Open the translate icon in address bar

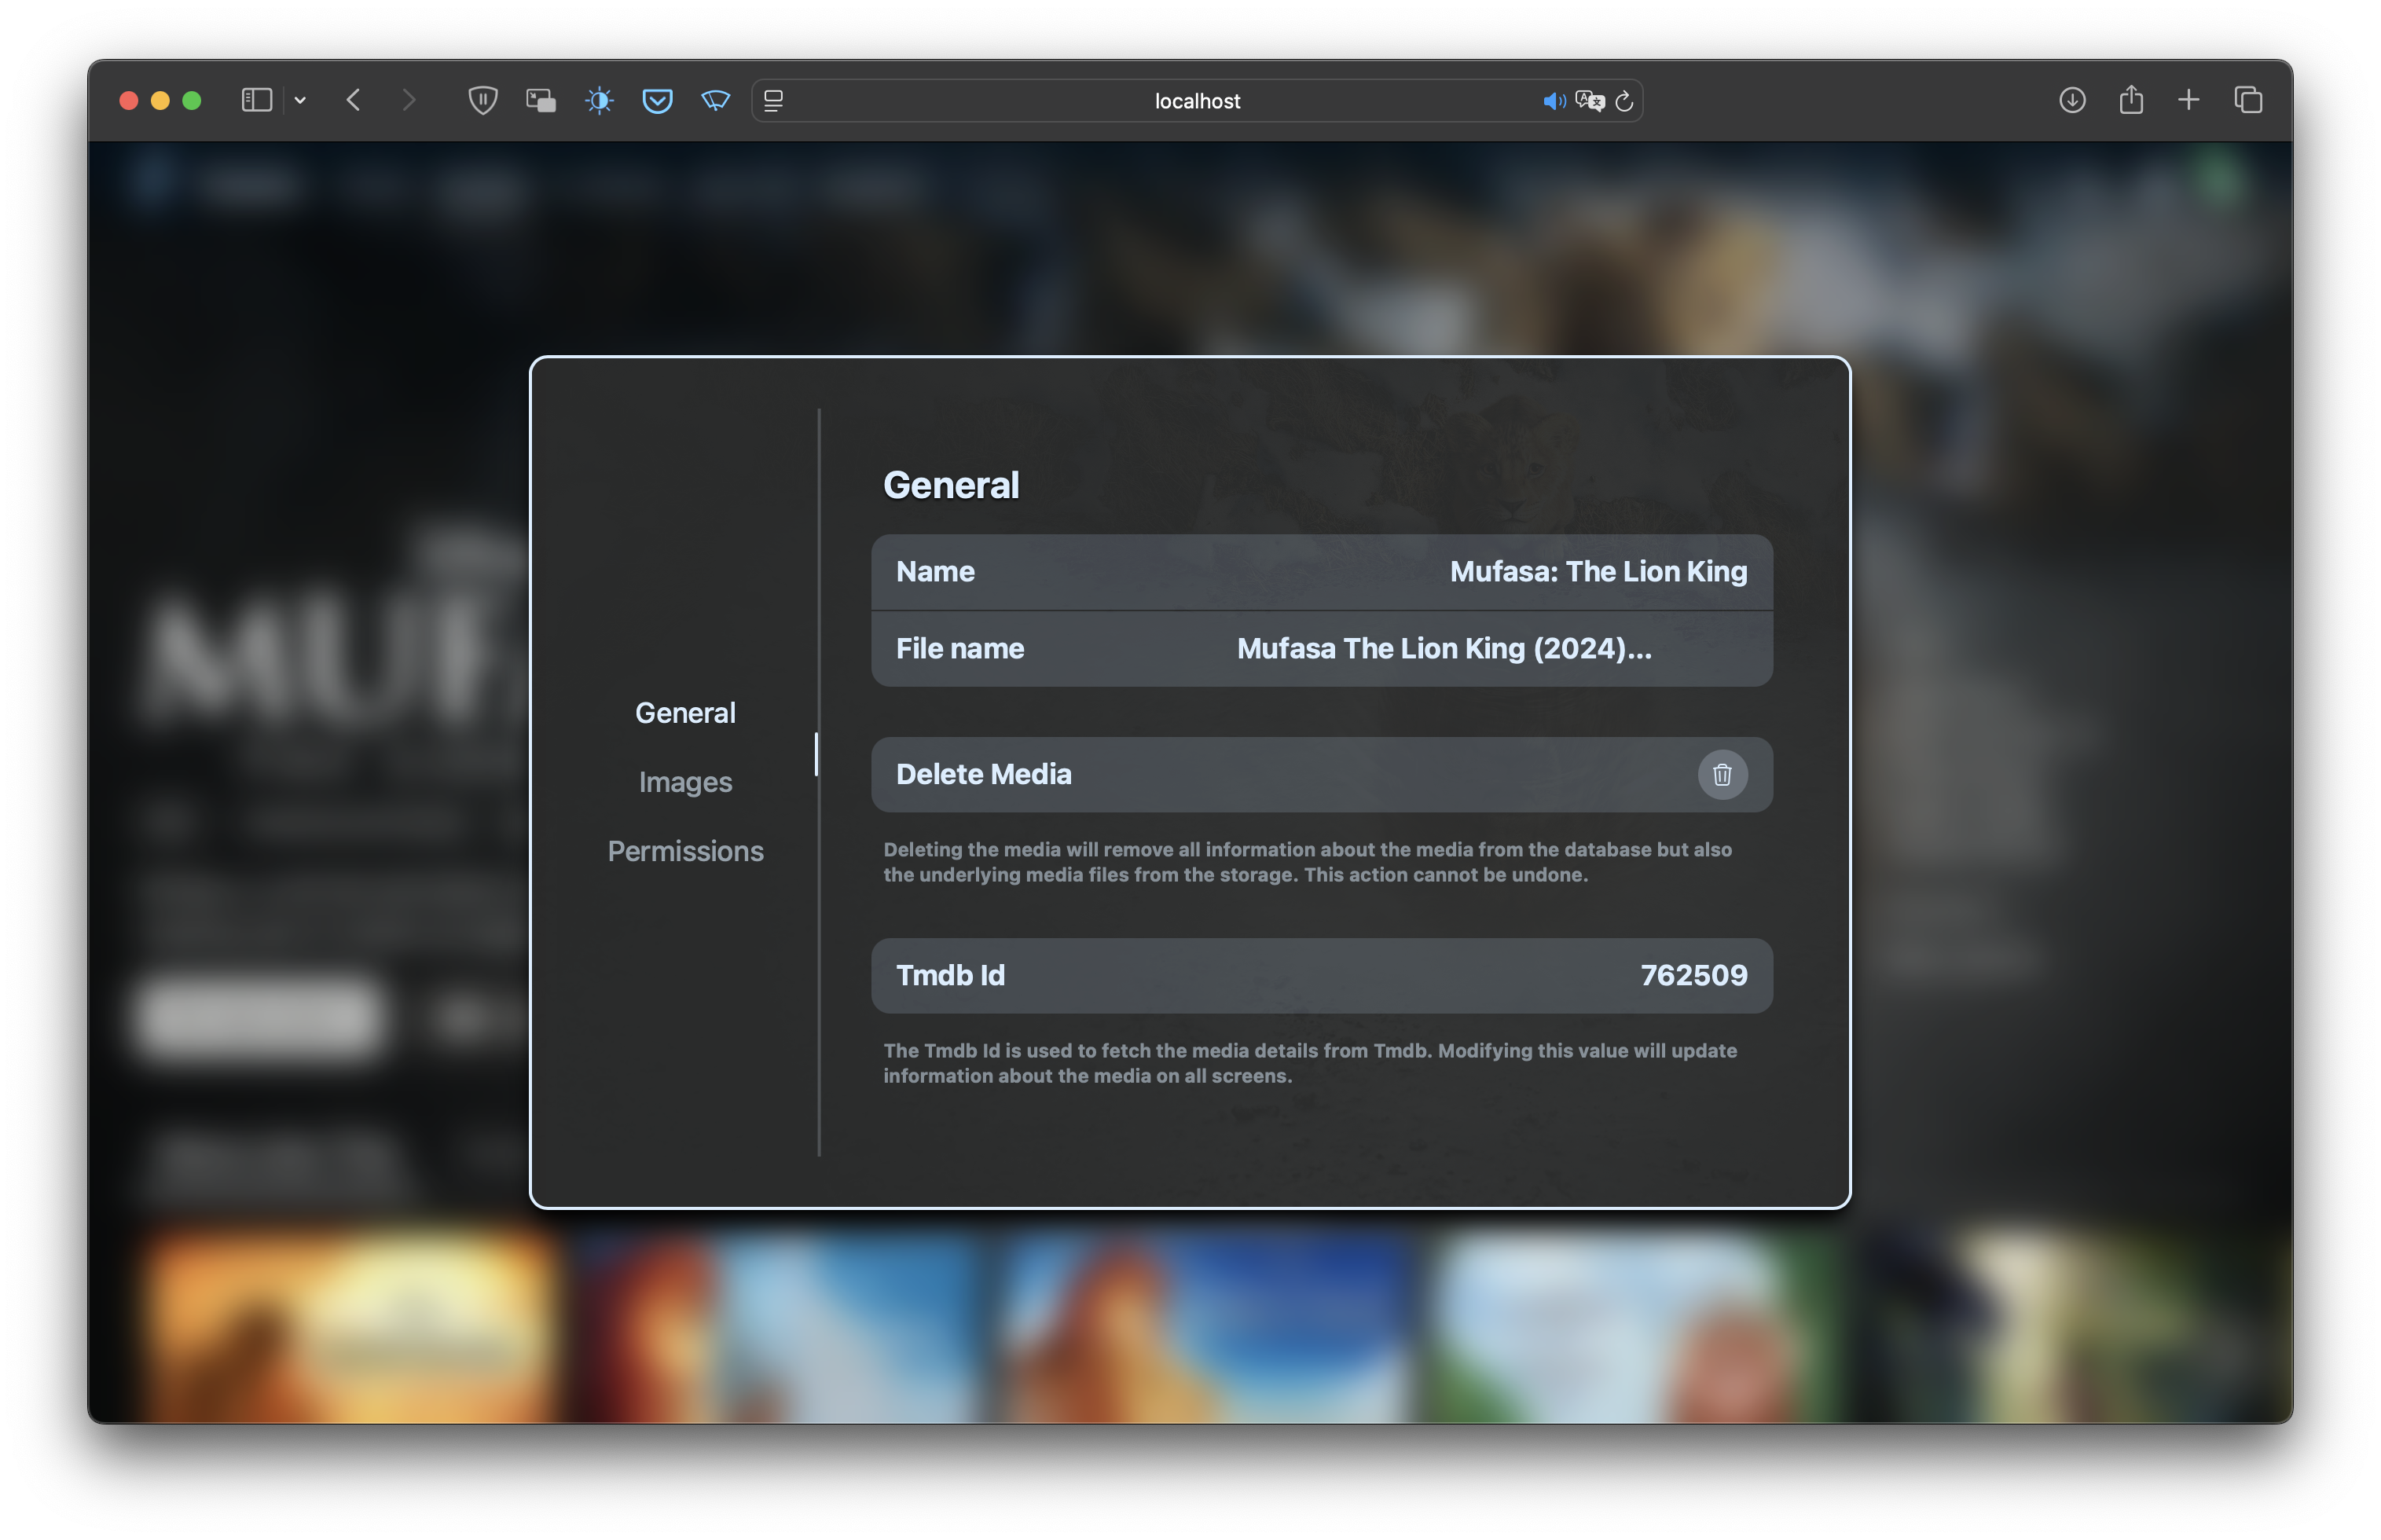1589,101
